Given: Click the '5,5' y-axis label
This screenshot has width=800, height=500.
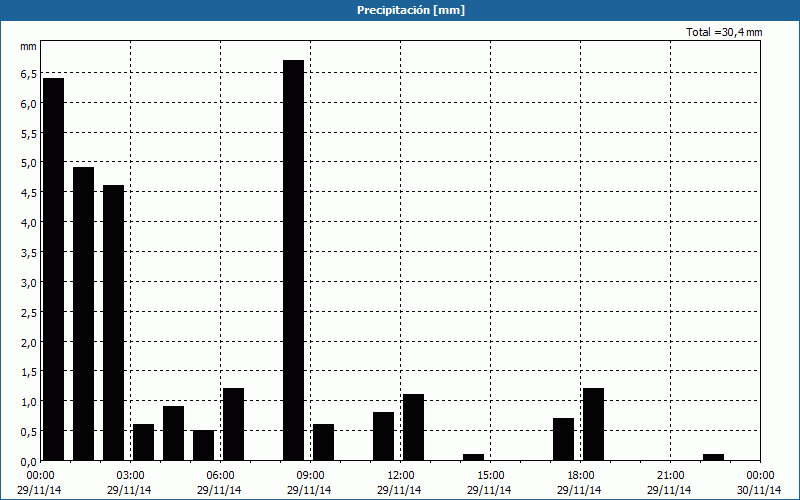Looking at the screenshot, I should point(29,134).
